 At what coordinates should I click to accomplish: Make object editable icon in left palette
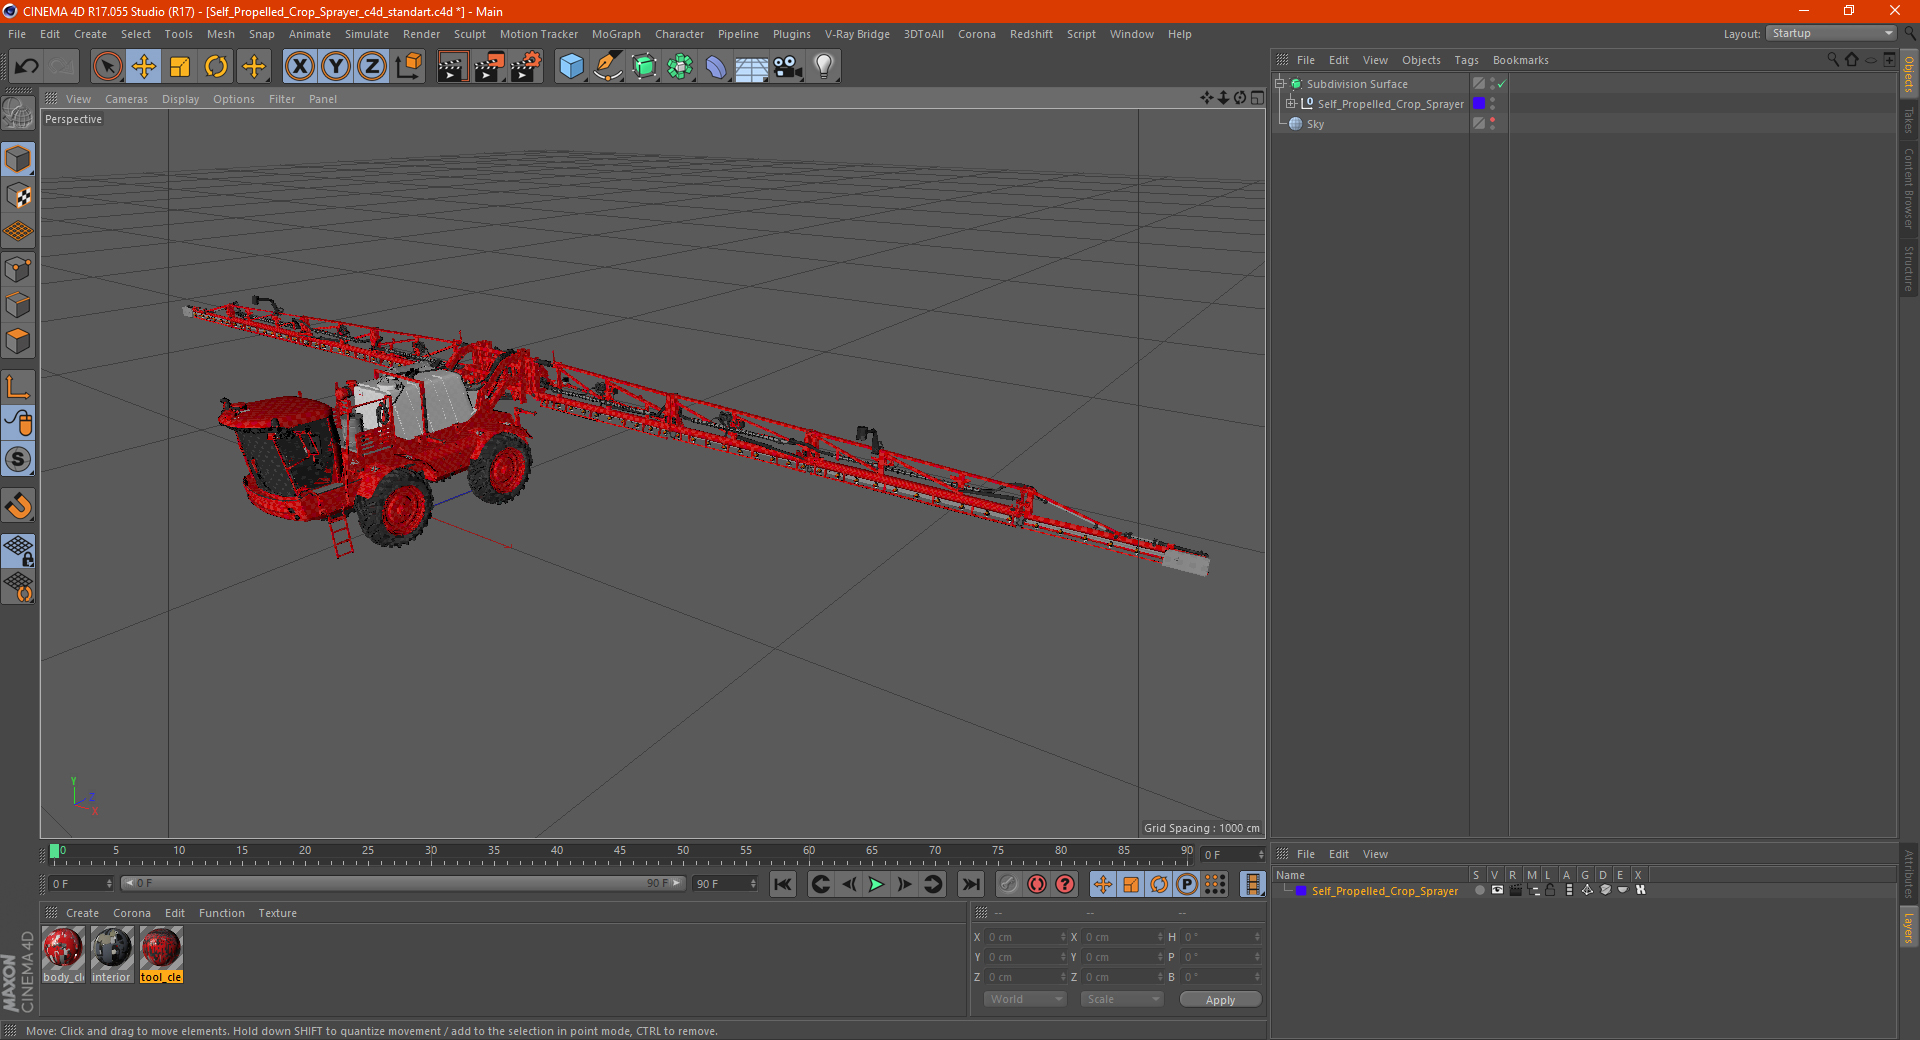point(18,114)
